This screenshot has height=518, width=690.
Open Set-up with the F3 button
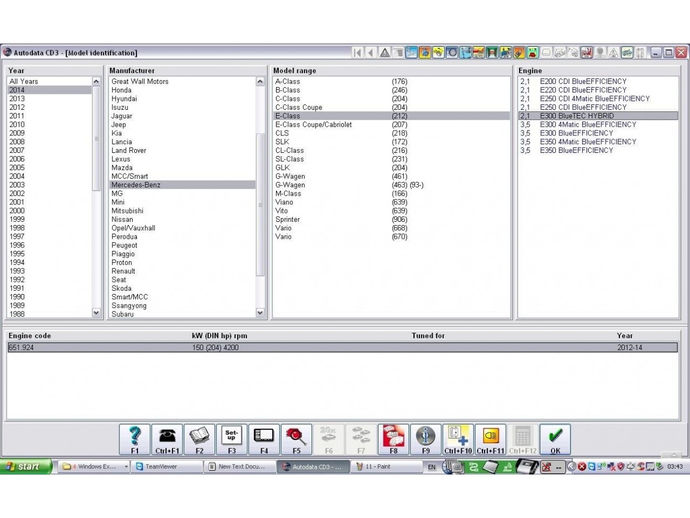click(x=231, y=439)
